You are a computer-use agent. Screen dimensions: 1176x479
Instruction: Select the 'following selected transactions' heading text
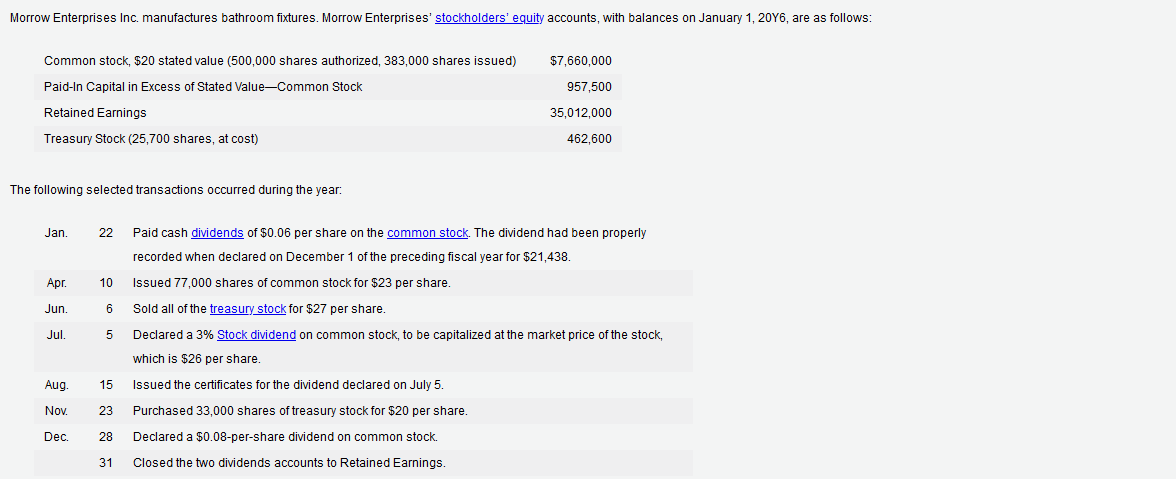pos(176,190)
